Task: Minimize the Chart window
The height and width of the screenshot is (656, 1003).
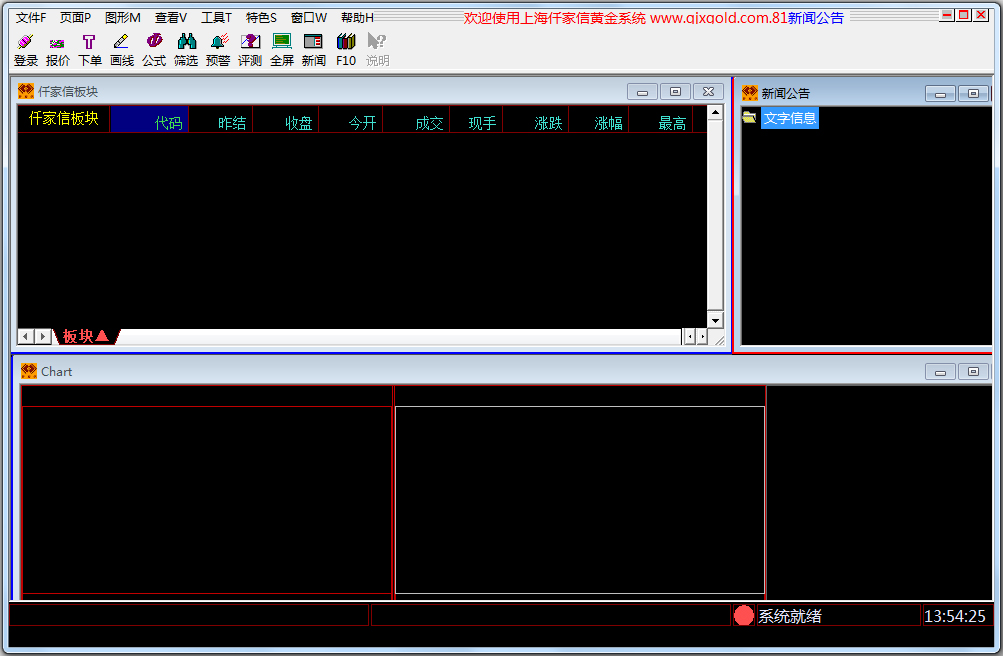Action: click(x=940, y=372)
